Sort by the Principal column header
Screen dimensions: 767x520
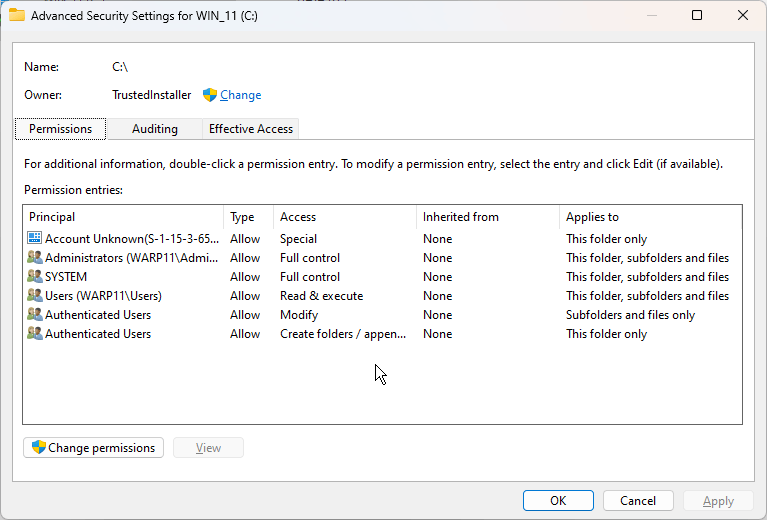point(123,217)
